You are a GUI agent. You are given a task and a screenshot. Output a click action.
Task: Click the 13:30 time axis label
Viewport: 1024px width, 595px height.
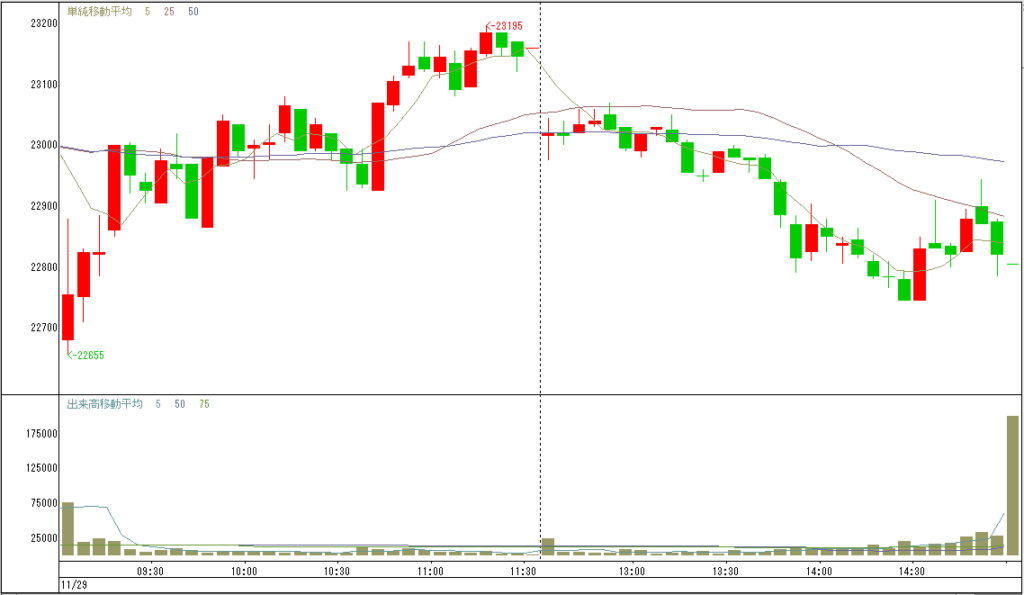point(725,571)
